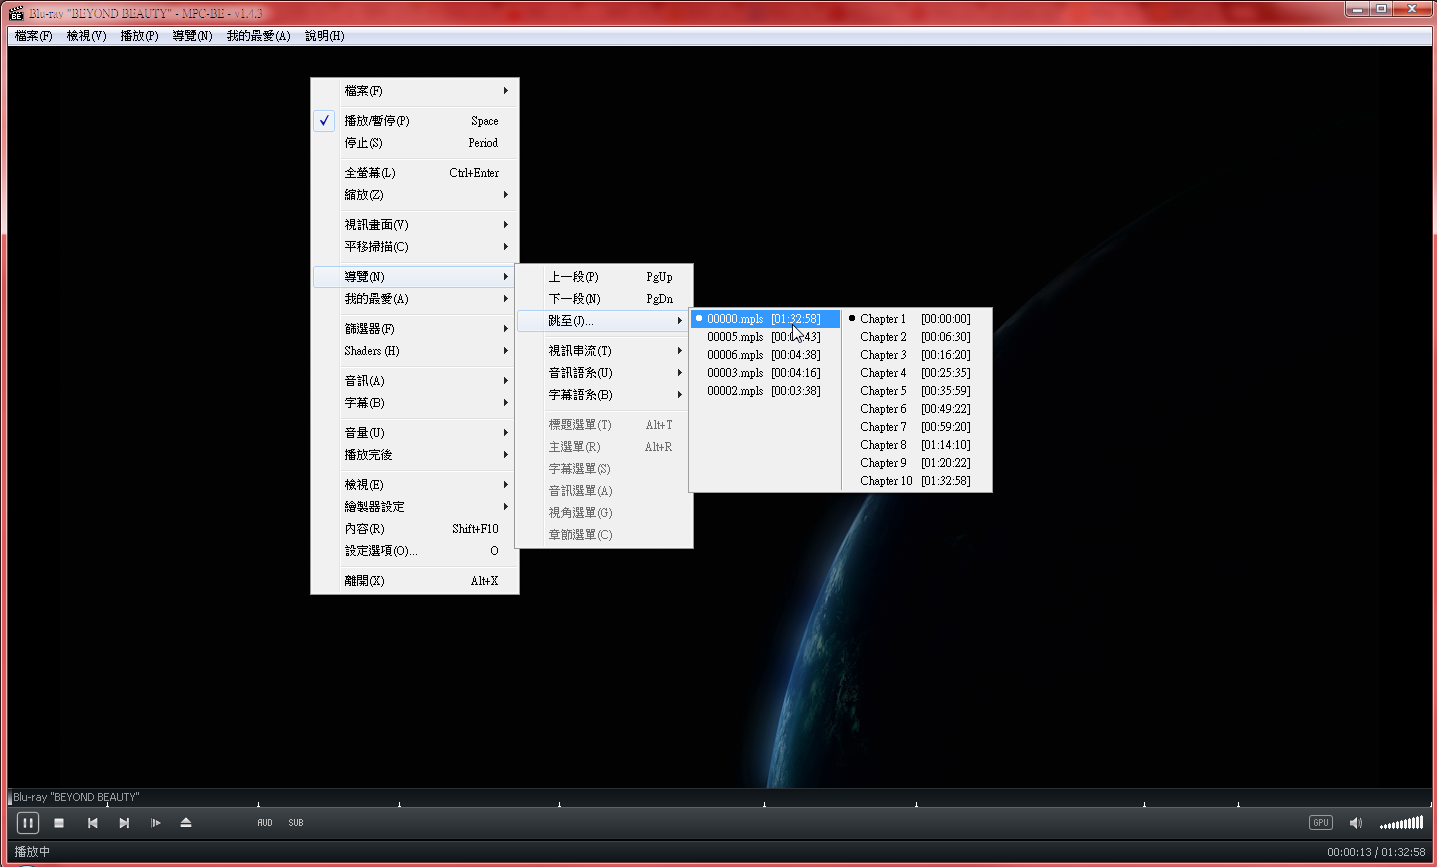The width and height of the screenshot is (1437, 867).
Task: Expand 音訊(A) submenu in the context menu
Action: (415, 381)
